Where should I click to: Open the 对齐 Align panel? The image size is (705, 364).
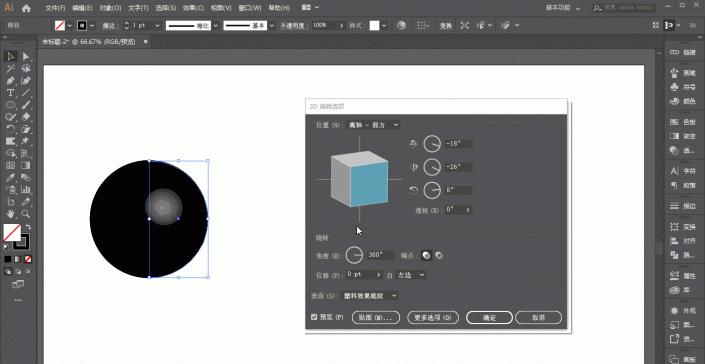[683, 241]
